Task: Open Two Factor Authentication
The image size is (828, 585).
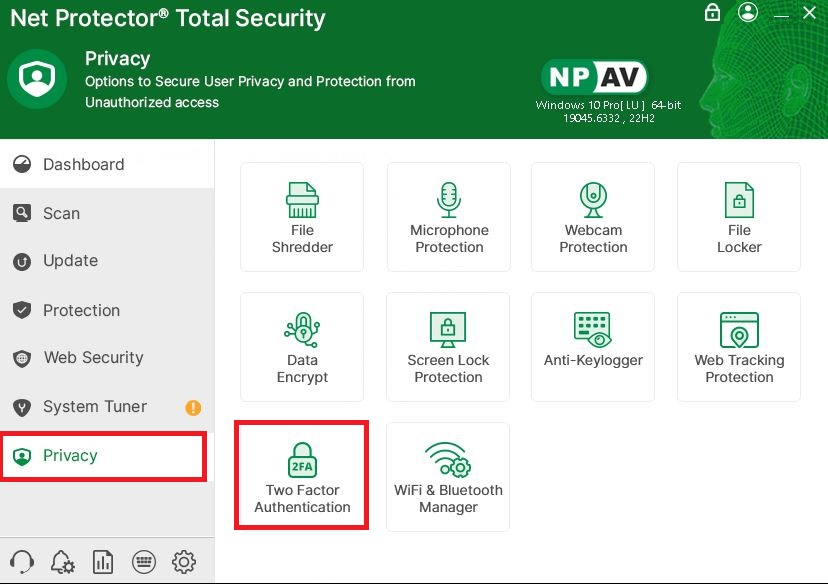Action: click(302, 477)
